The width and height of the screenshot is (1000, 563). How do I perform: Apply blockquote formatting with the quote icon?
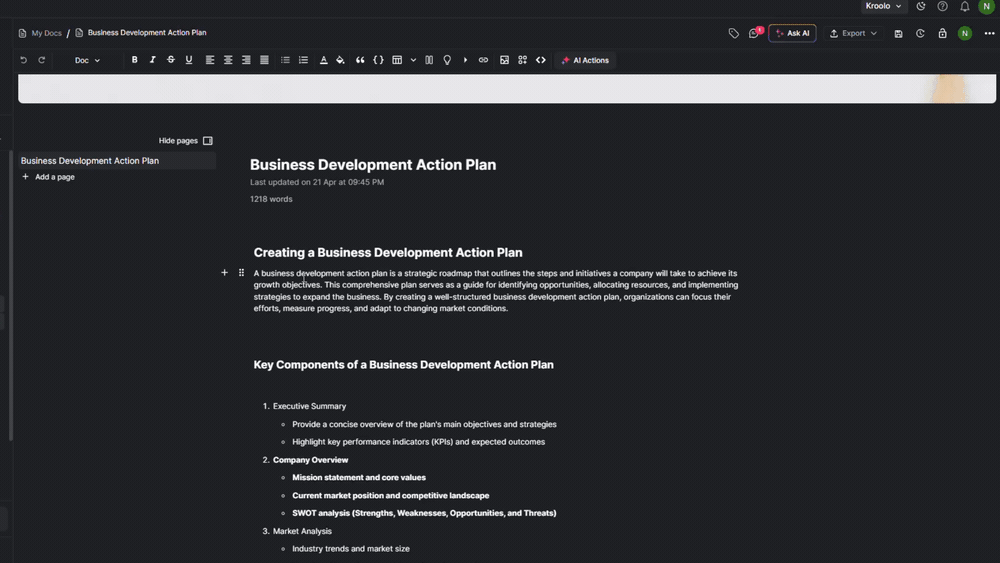[x=360, y=60]
